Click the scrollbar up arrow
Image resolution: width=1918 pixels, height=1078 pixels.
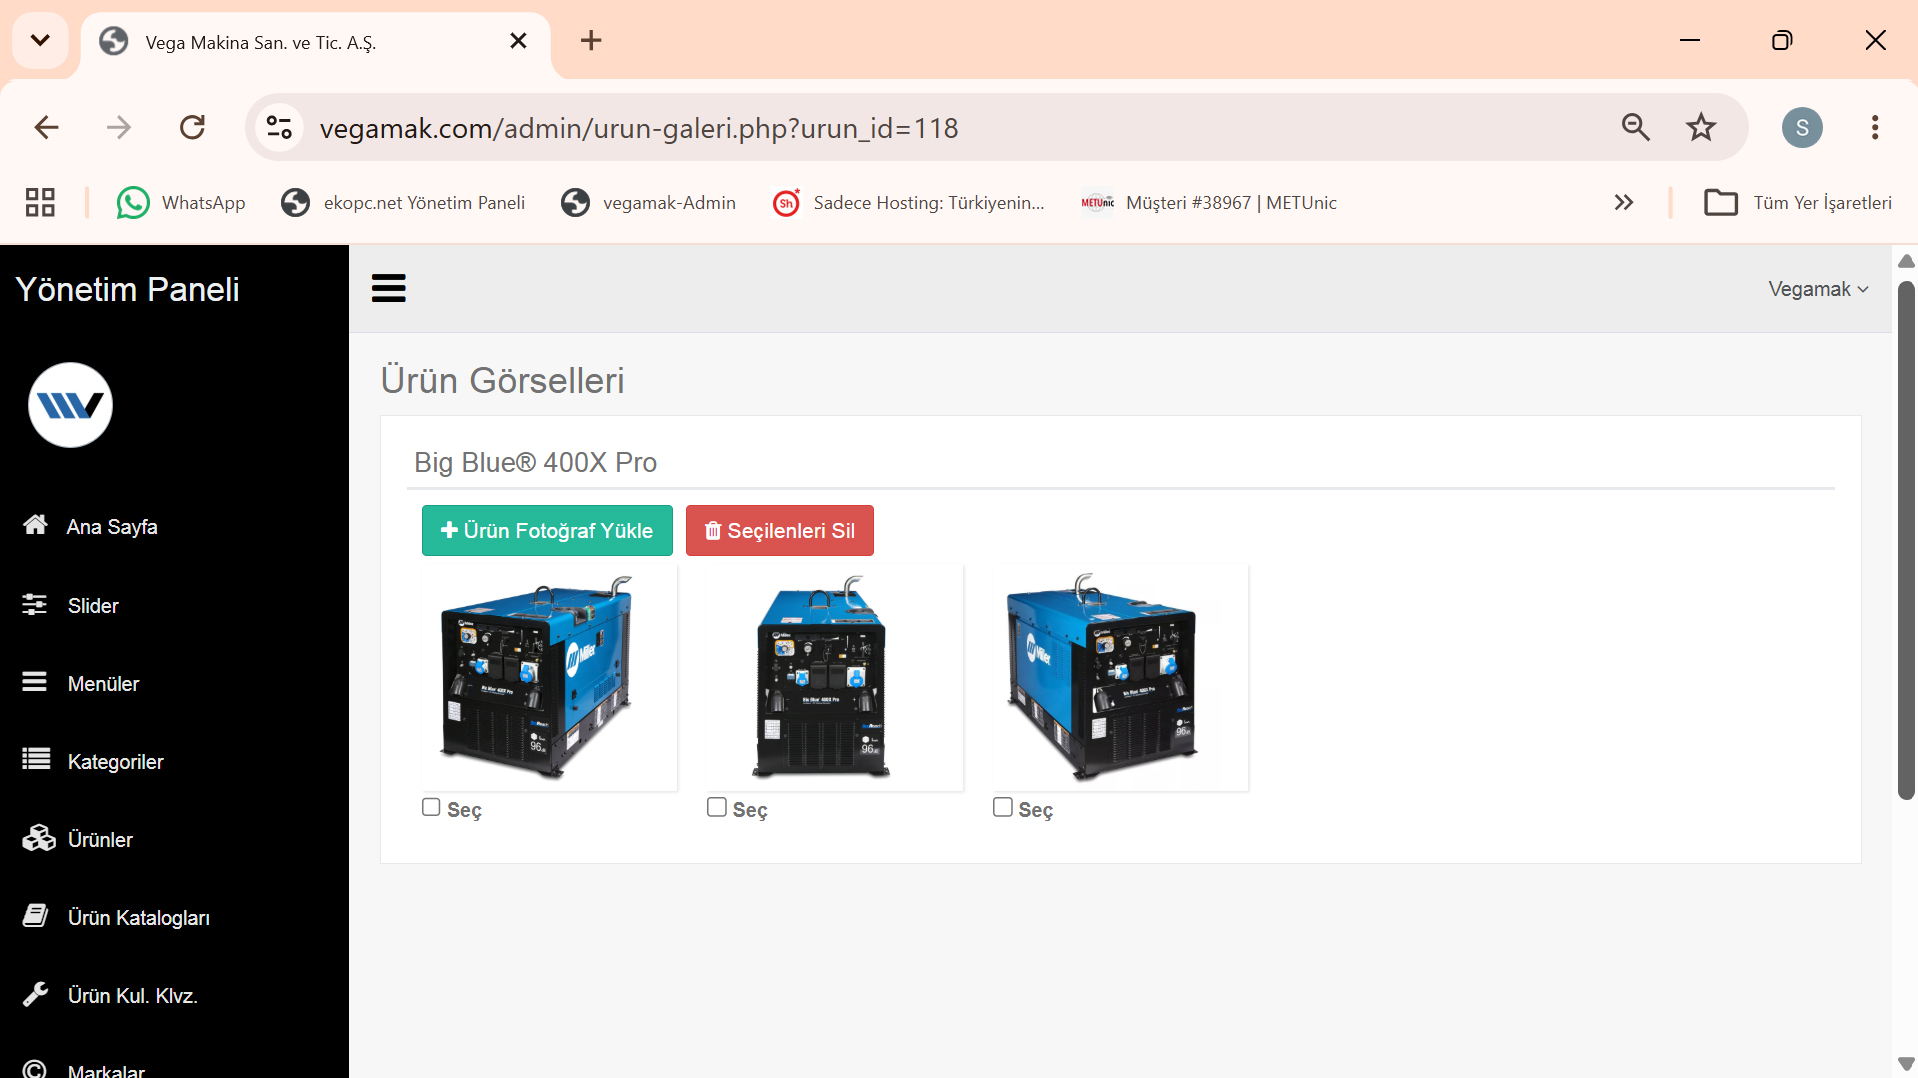pos(1906,261)
